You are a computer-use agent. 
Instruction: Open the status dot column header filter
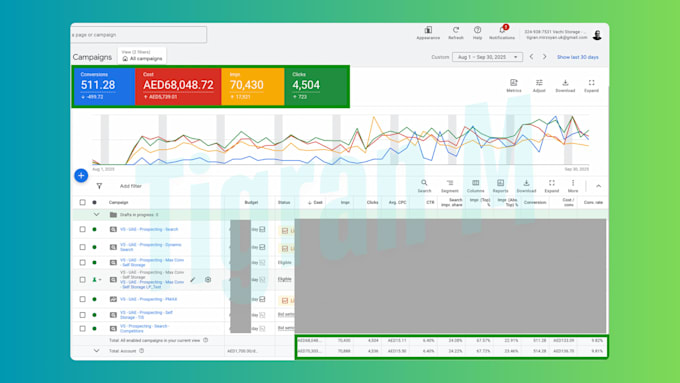coord(95,203)
